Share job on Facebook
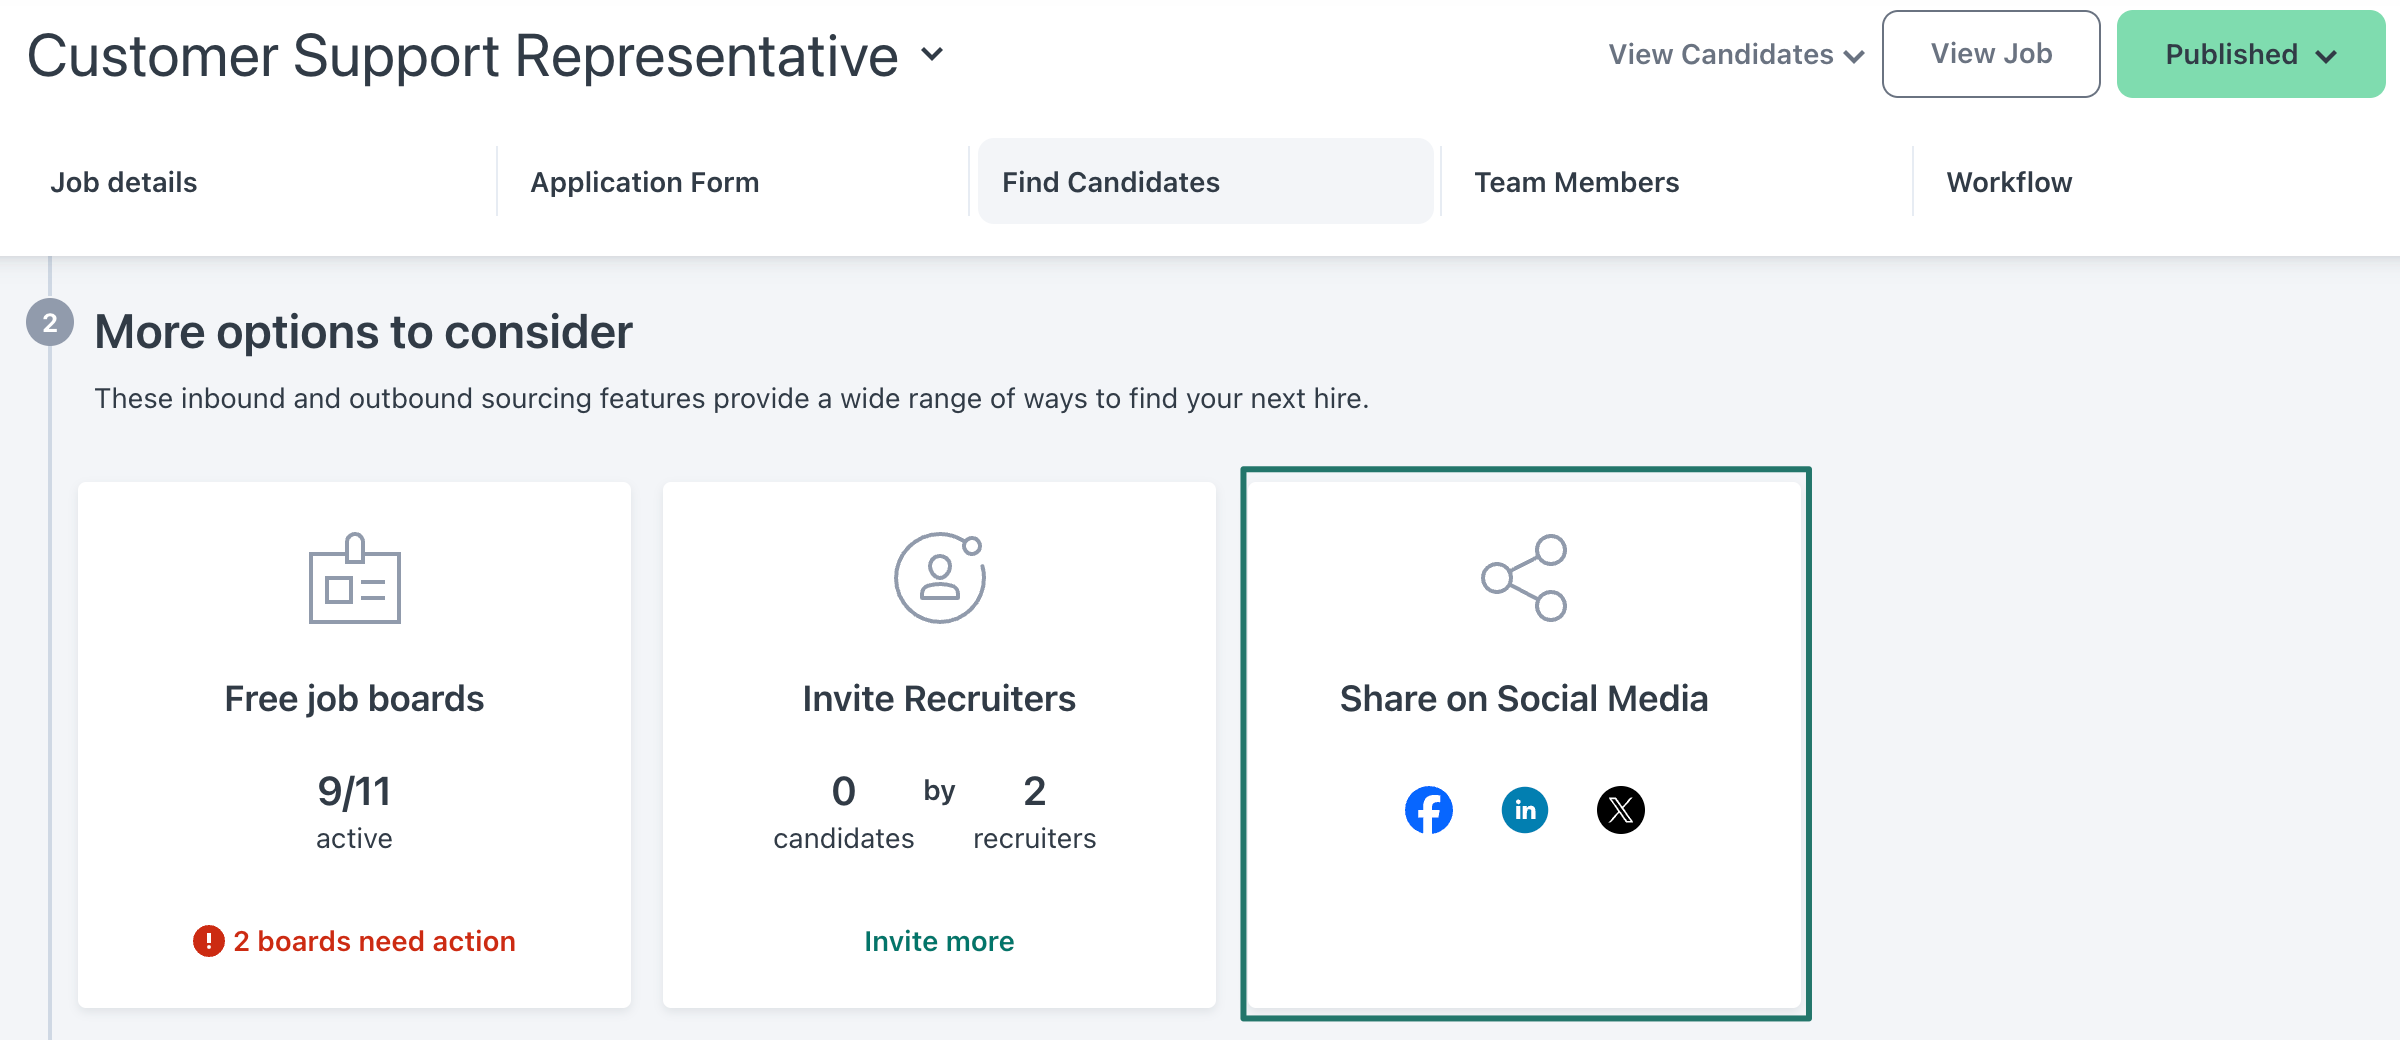The image size is (2400, 1040). (1428, 810)
